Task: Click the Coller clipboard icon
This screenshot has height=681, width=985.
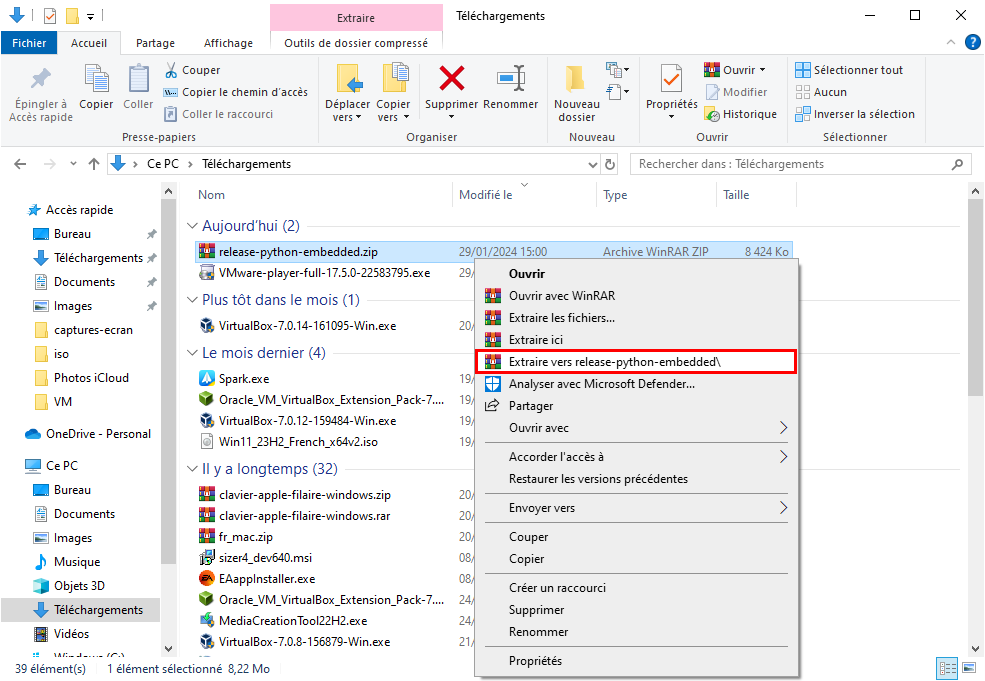Action: 138,79
